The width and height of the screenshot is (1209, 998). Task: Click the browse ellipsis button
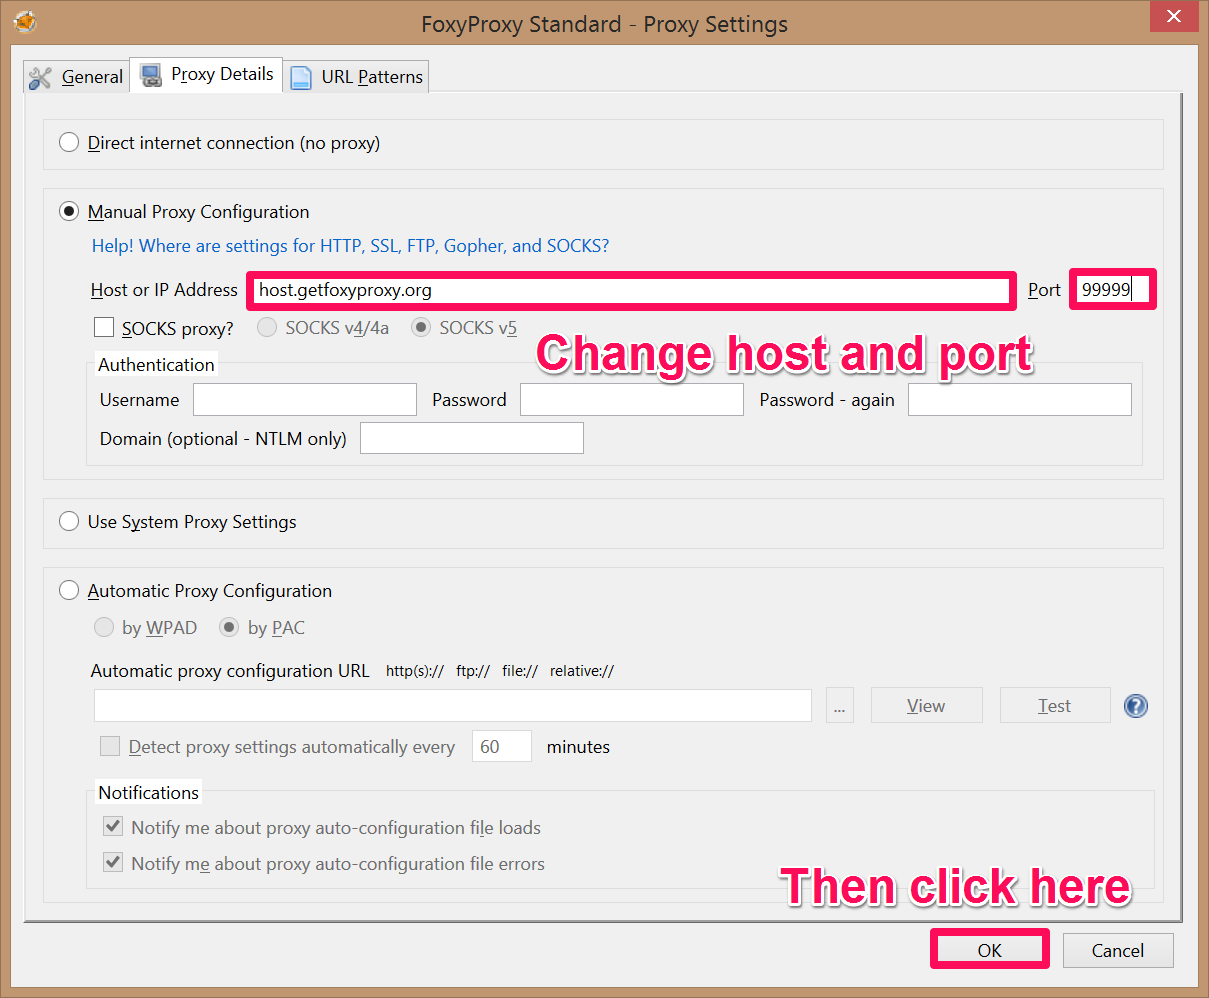[x=840, y=706]
